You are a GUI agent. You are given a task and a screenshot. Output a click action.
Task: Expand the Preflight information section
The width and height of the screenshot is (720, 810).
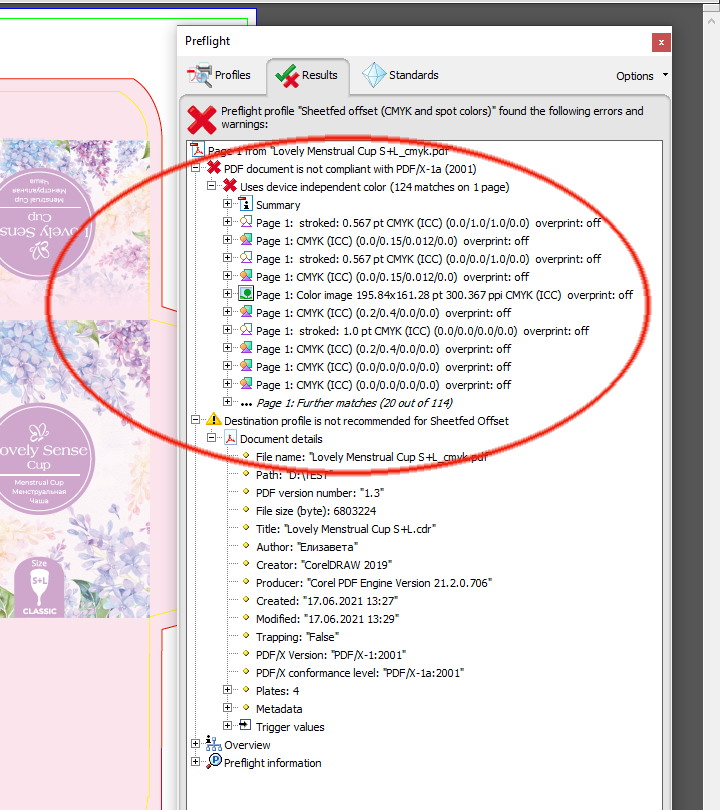(195, 762)
